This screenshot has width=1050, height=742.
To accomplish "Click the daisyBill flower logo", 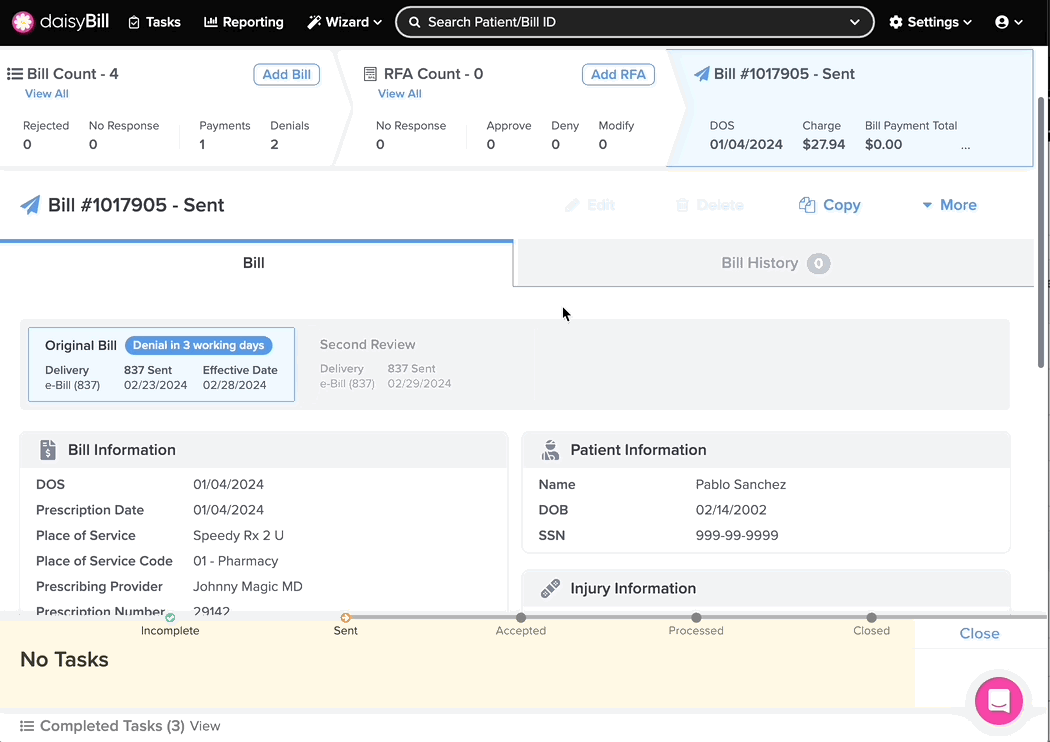I will click(23, 22).
